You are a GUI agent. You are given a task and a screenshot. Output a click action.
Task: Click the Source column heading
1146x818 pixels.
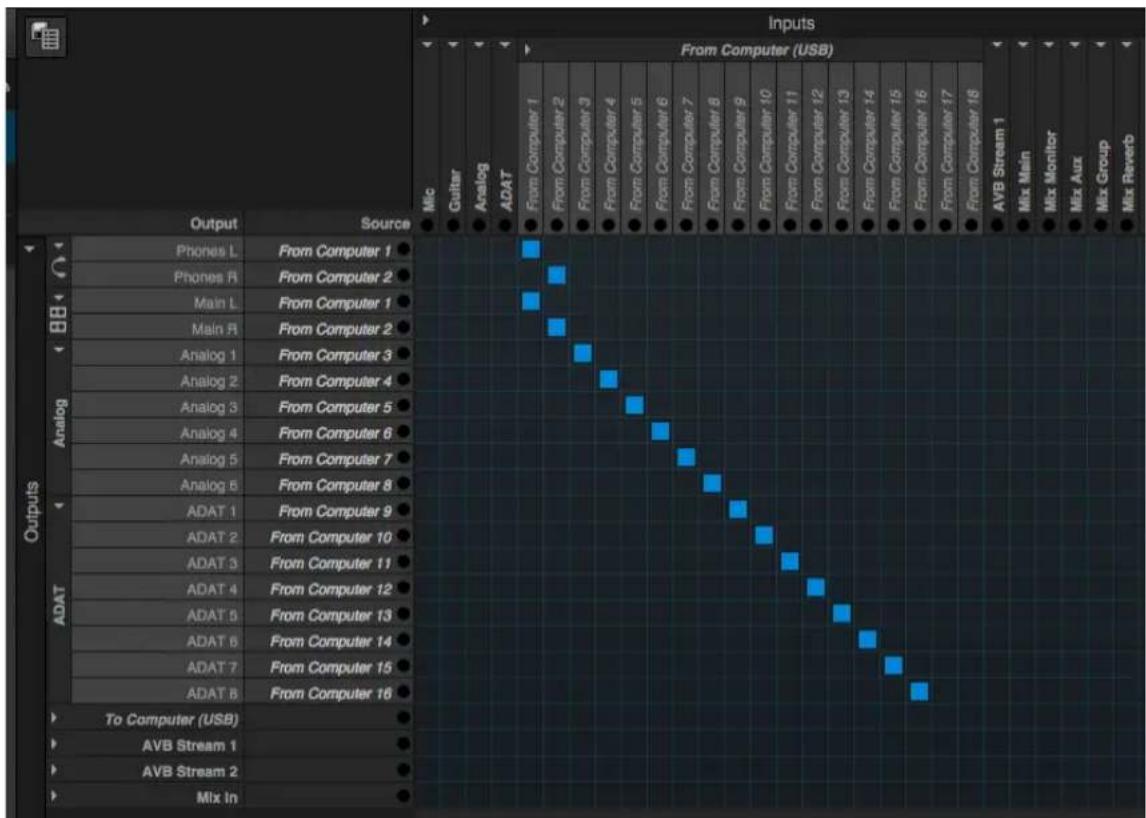(x=385, y=224)
